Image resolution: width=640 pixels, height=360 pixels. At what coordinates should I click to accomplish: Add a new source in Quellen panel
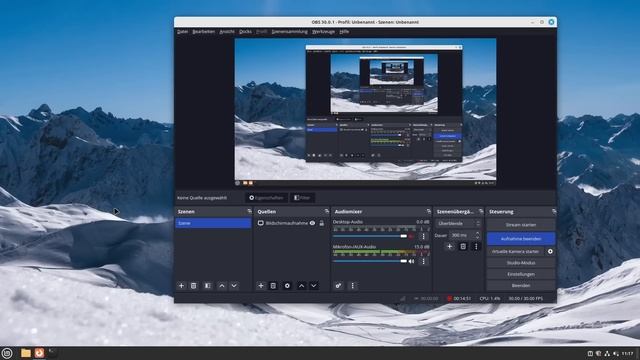(x=261, y=286)
